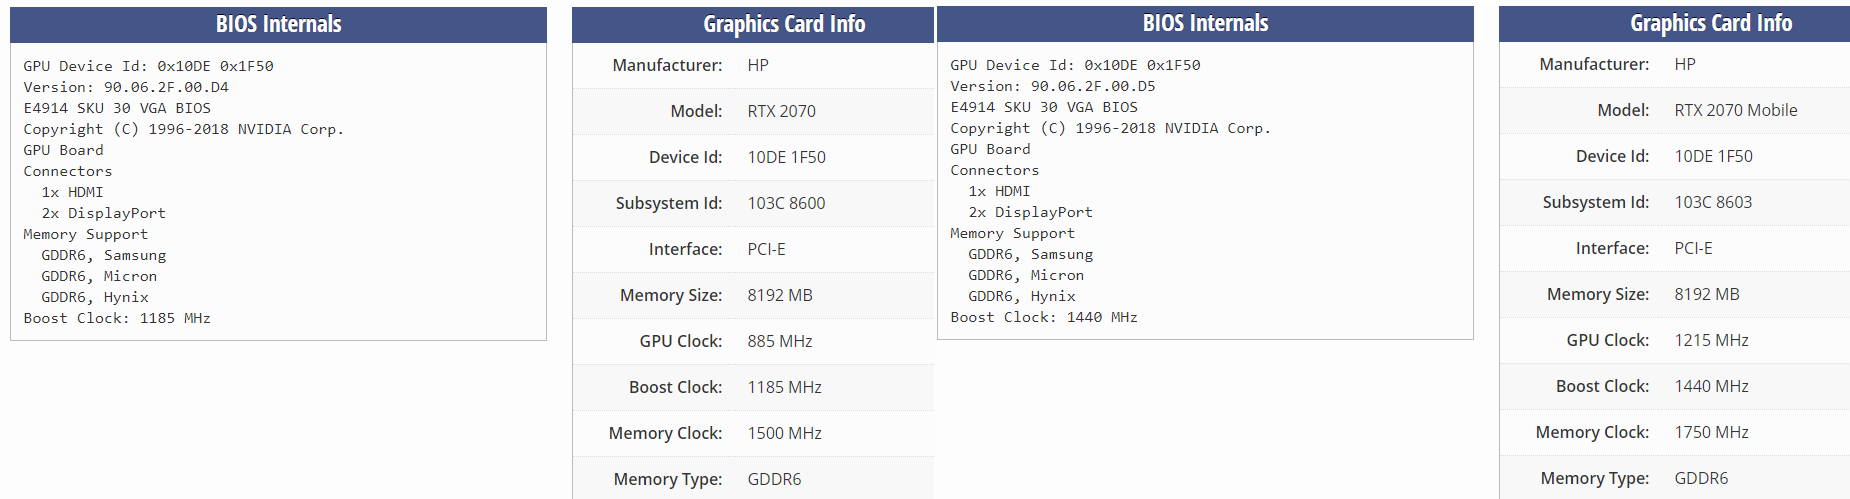Click the 1750 MHz memory clock value
This screenshot has width=1850, height=499.
click(x=1711, y=432)
